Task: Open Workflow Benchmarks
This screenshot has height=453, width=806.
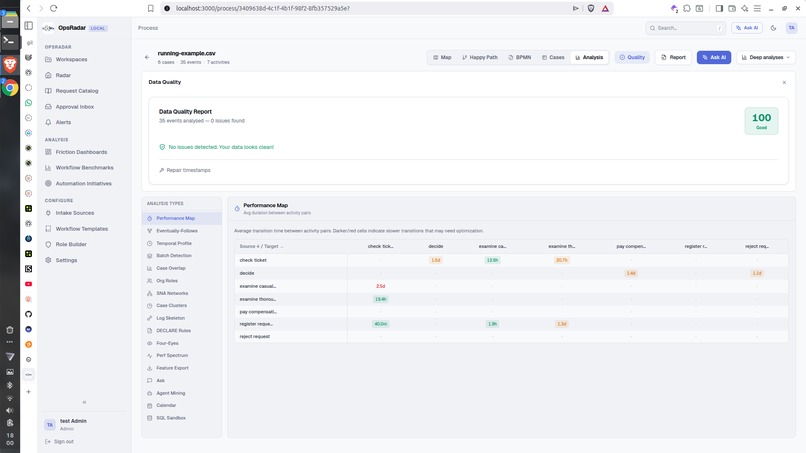Action: tap(84, 168)
